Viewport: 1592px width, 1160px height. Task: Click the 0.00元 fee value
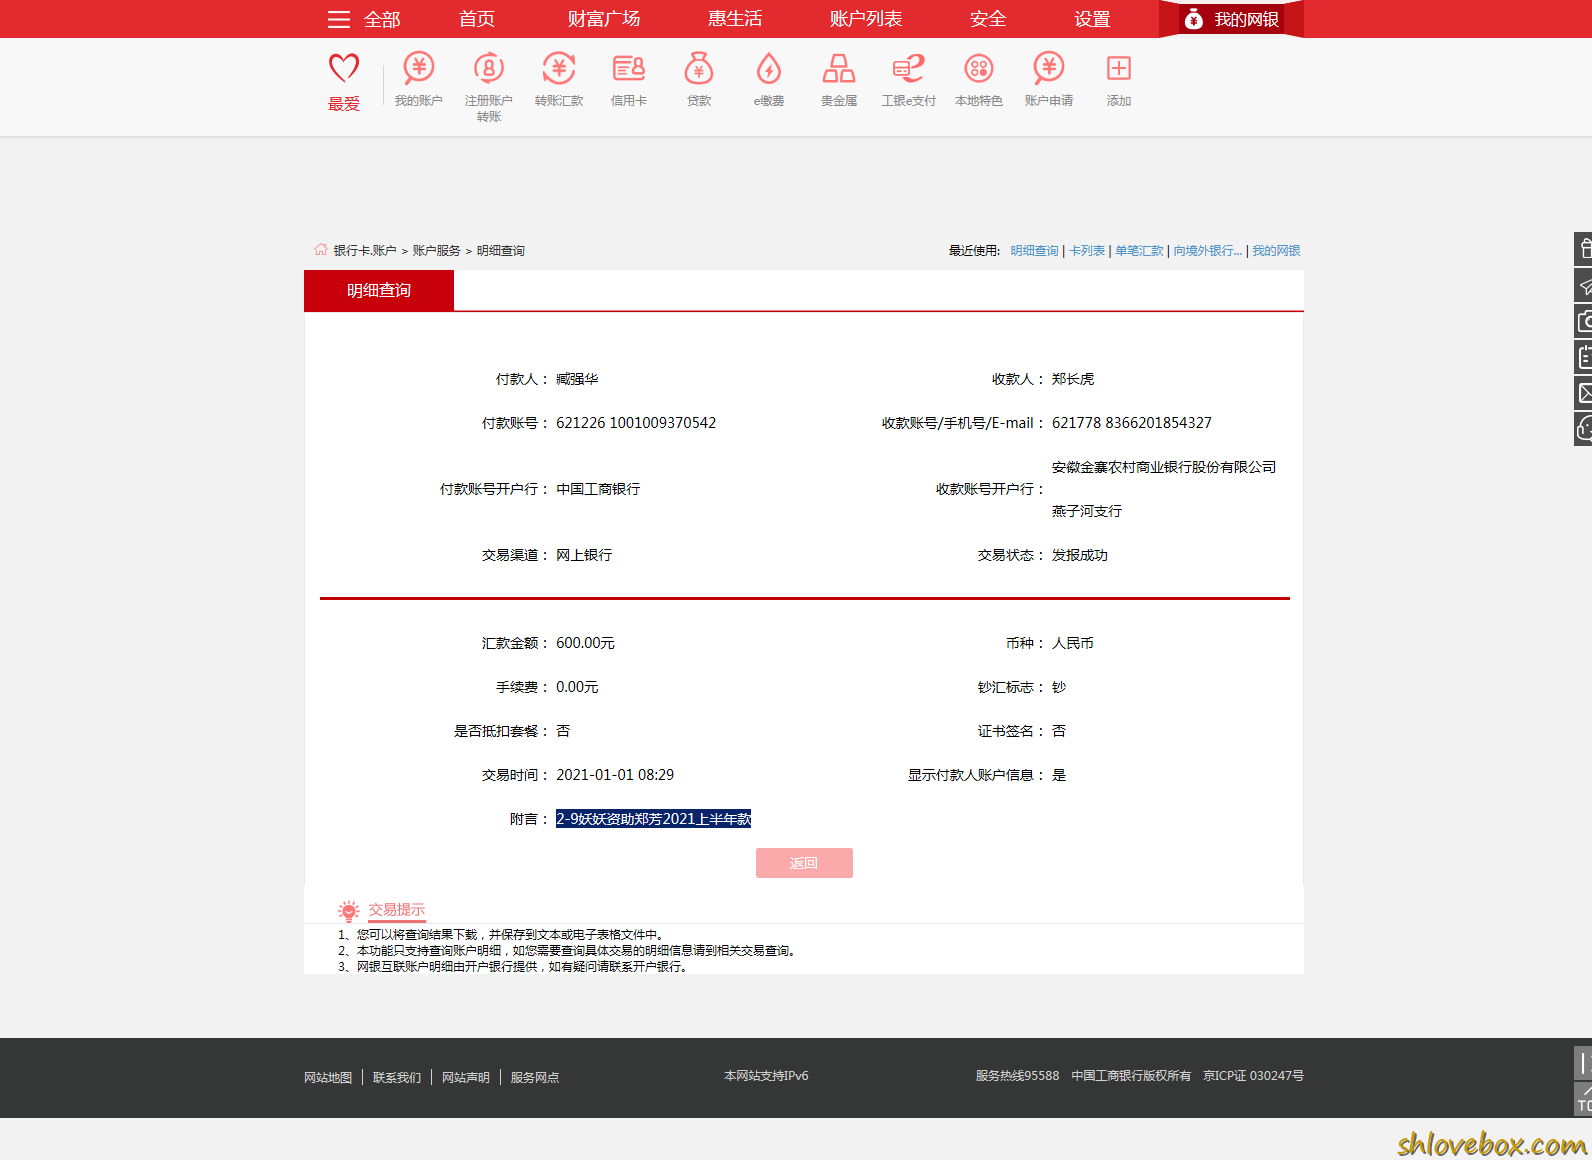click(x=577, y=687)
